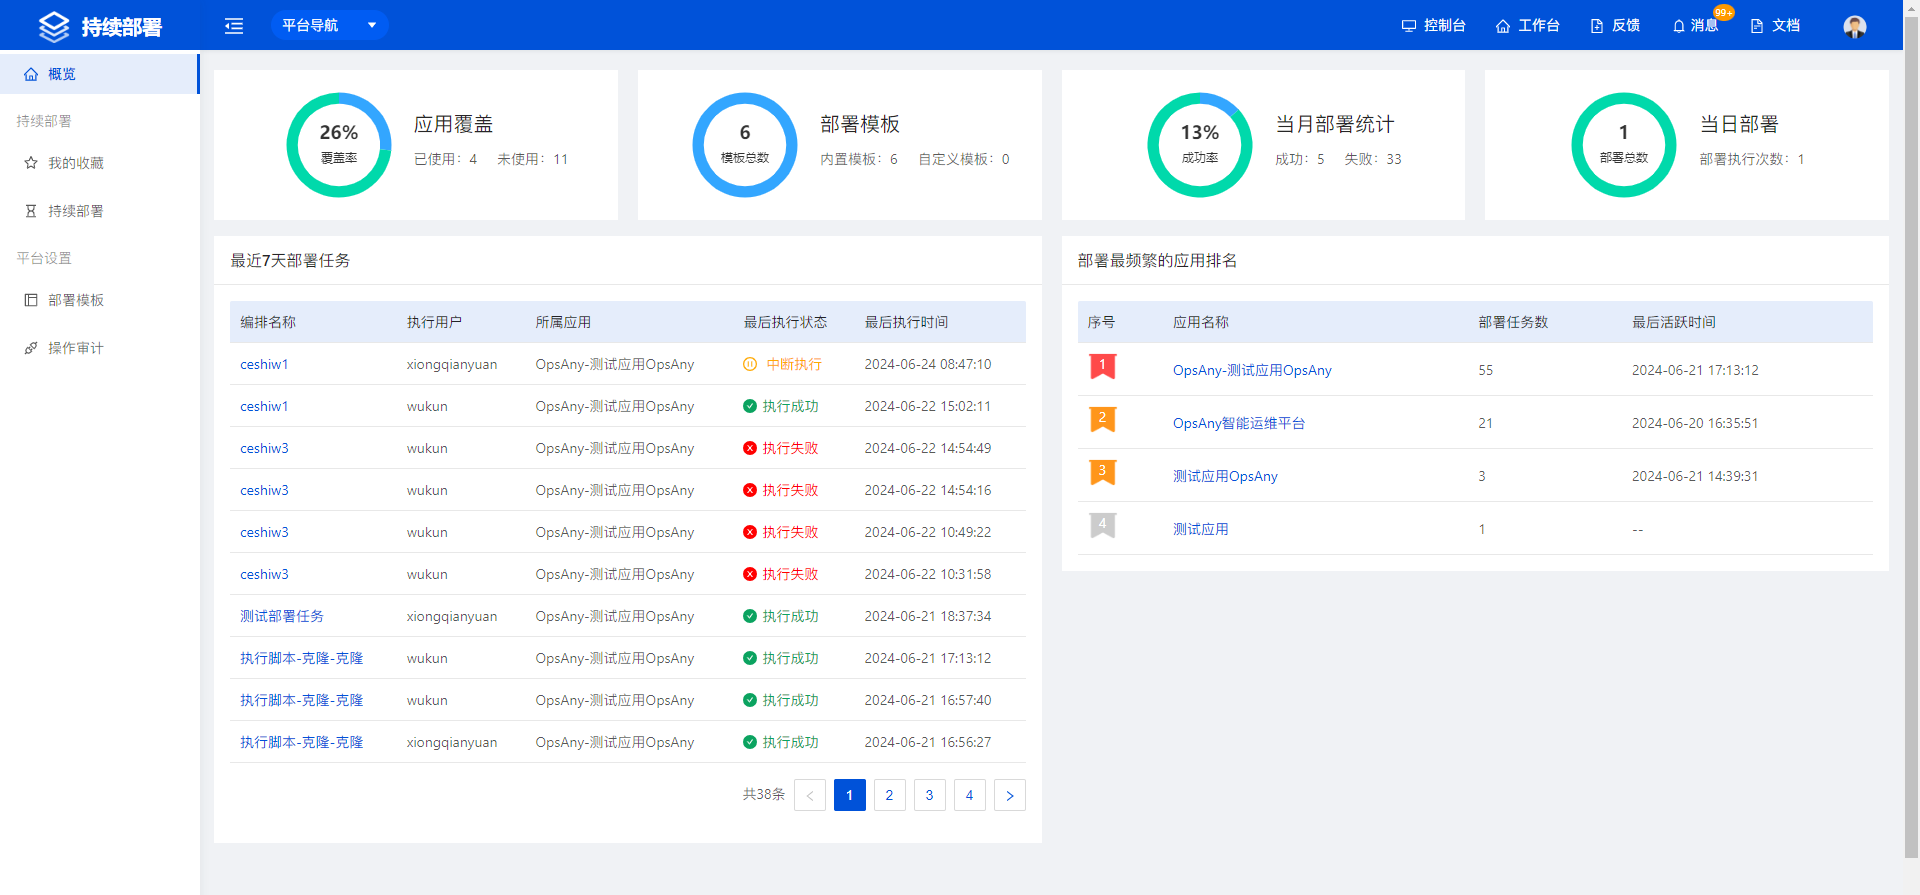Image resolution: width=1920 pixels, height=895 pixels.
Task: Go to page 4
Action: [x=970, y=795]
